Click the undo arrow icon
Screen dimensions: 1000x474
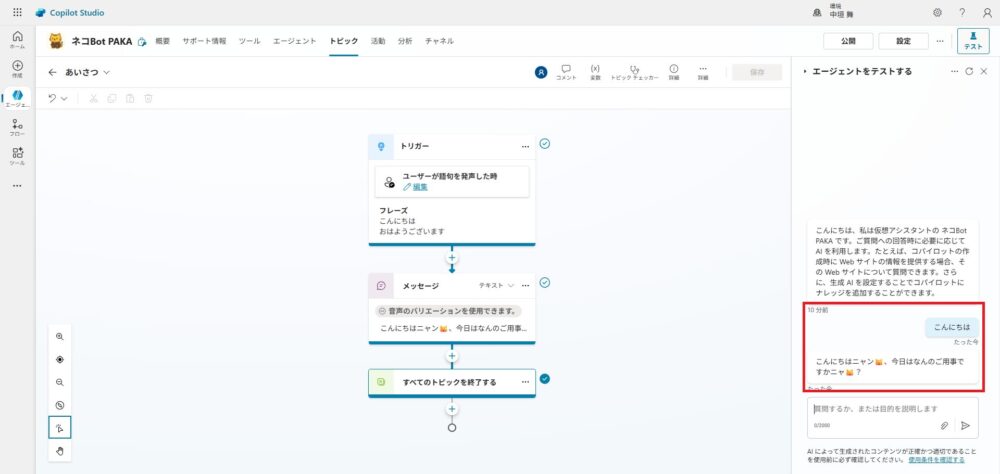coord(52,98)
